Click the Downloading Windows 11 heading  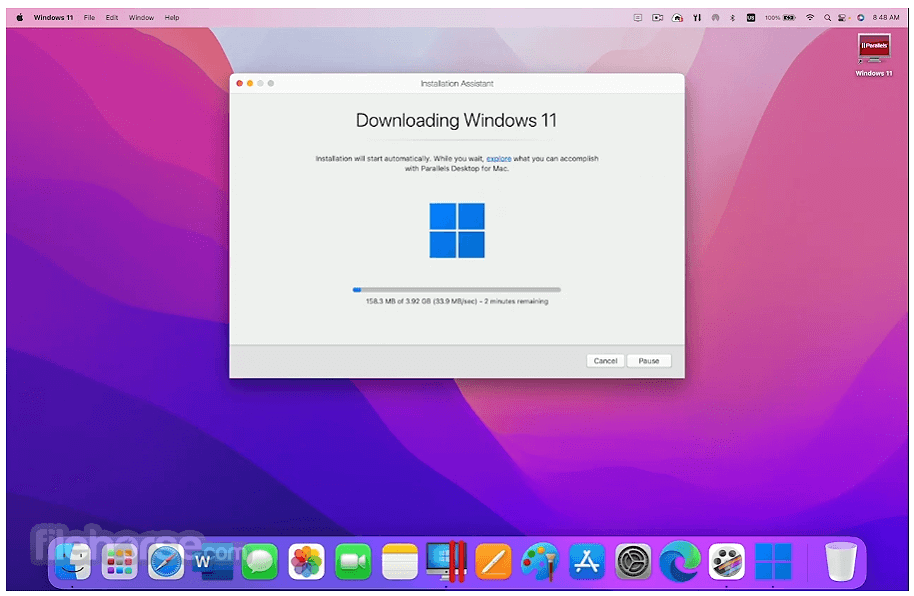[456, 120]
